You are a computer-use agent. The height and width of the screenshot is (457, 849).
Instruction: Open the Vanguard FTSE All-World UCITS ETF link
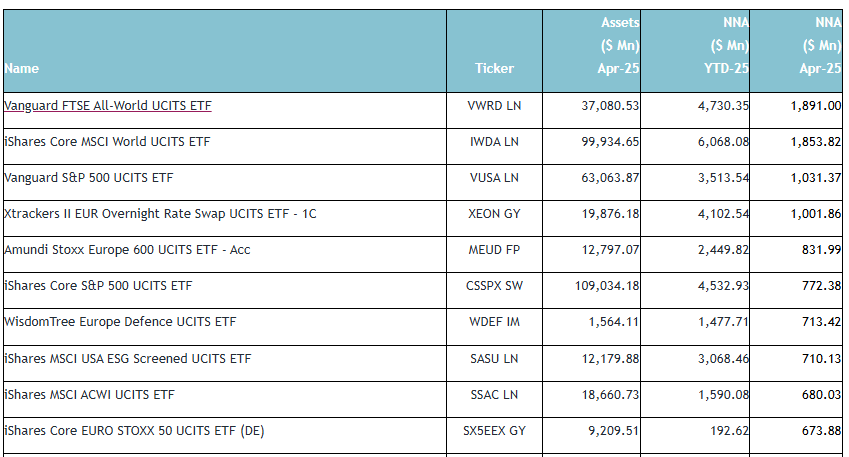[x=108, y=105]
